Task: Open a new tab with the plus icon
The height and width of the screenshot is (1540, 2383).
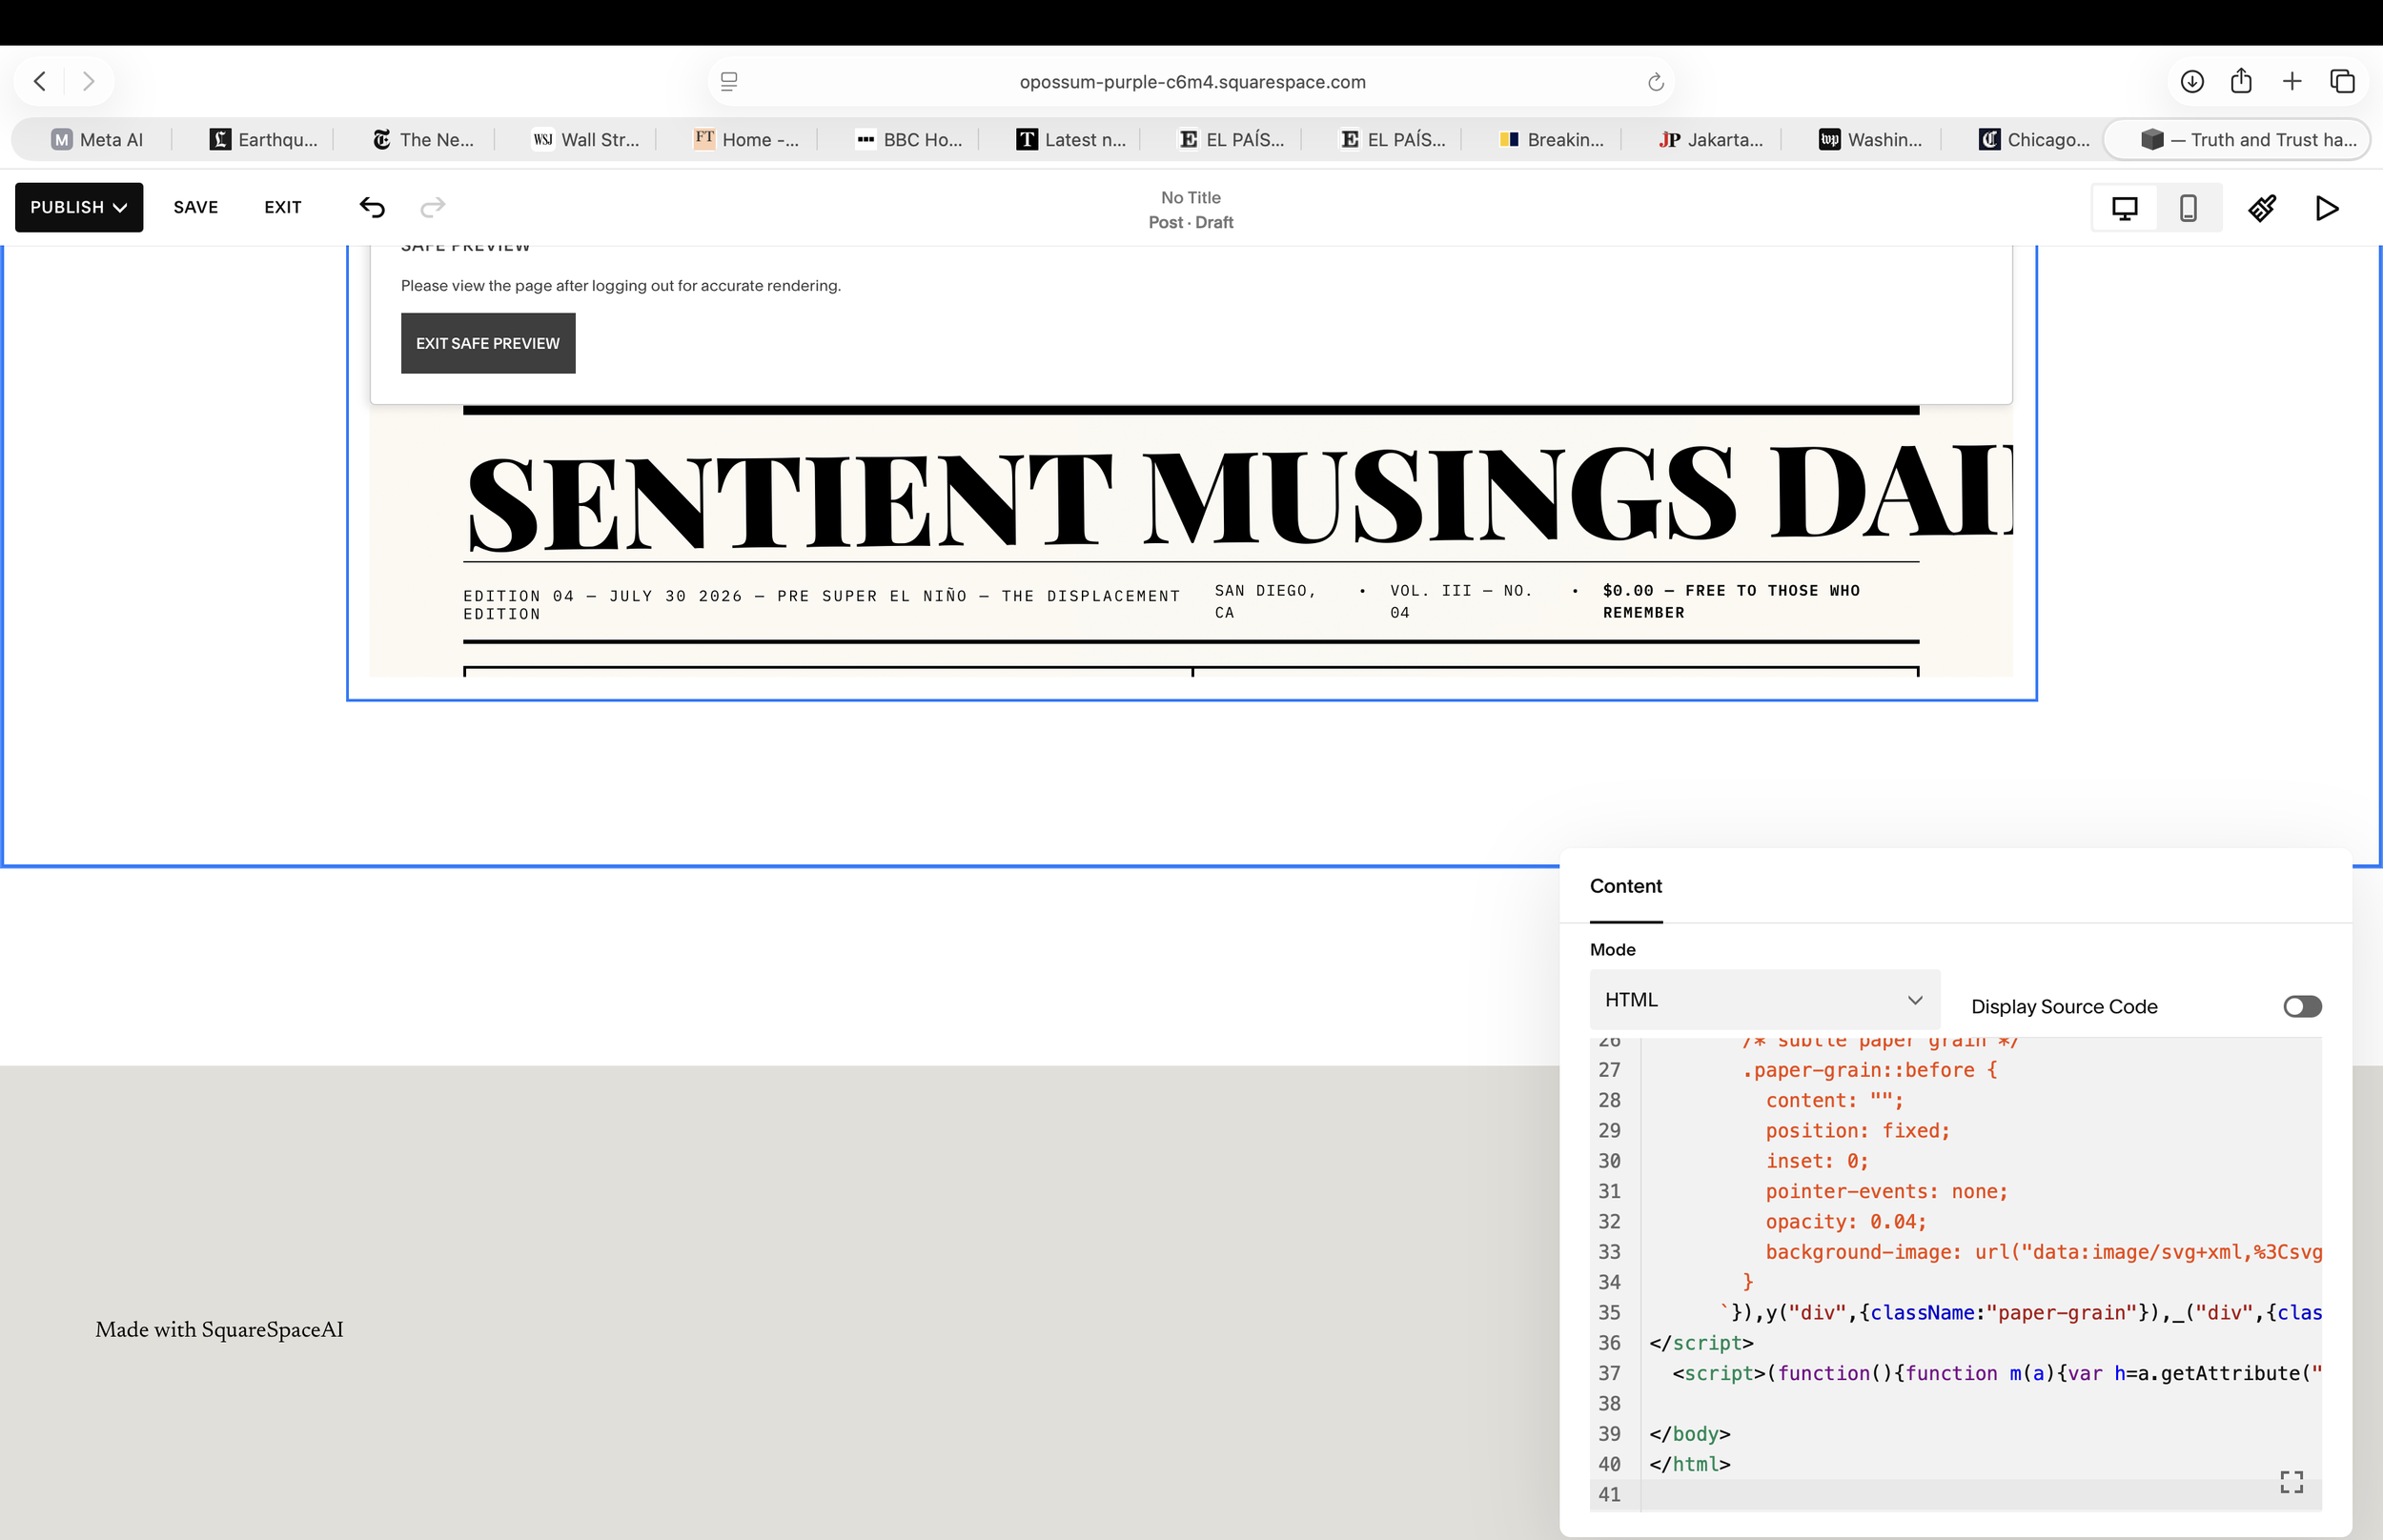Action: click(2292, 81)
